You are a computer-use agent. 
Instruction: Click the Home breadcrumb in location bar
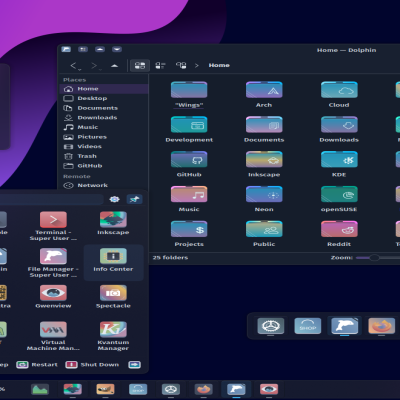pos(219,65)
